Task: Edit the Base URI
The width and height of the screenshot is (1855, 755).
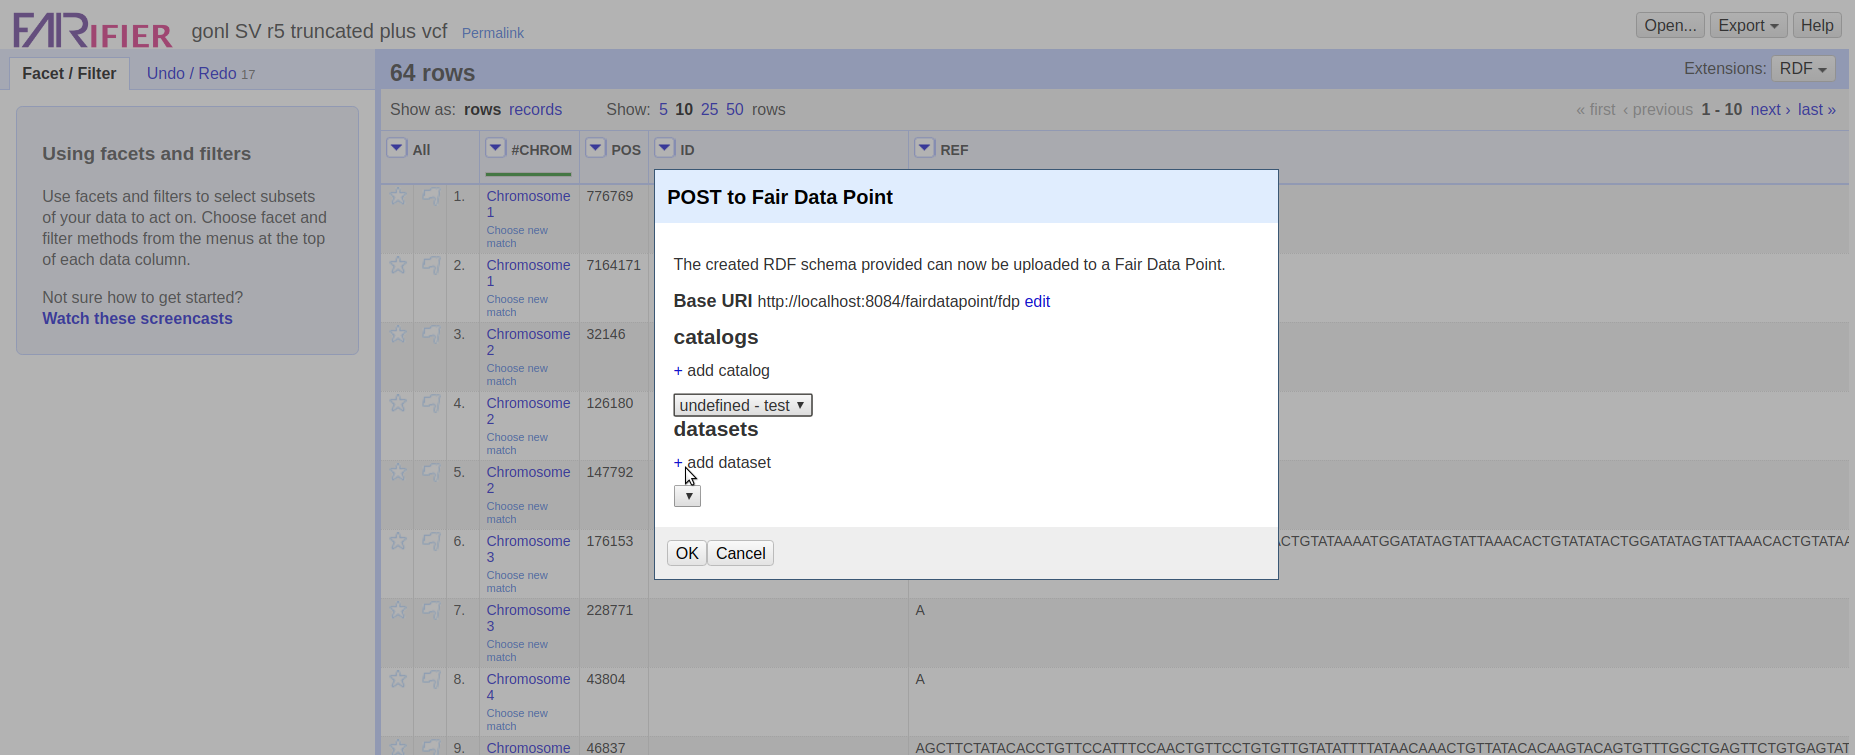Action: (1037, 302)
